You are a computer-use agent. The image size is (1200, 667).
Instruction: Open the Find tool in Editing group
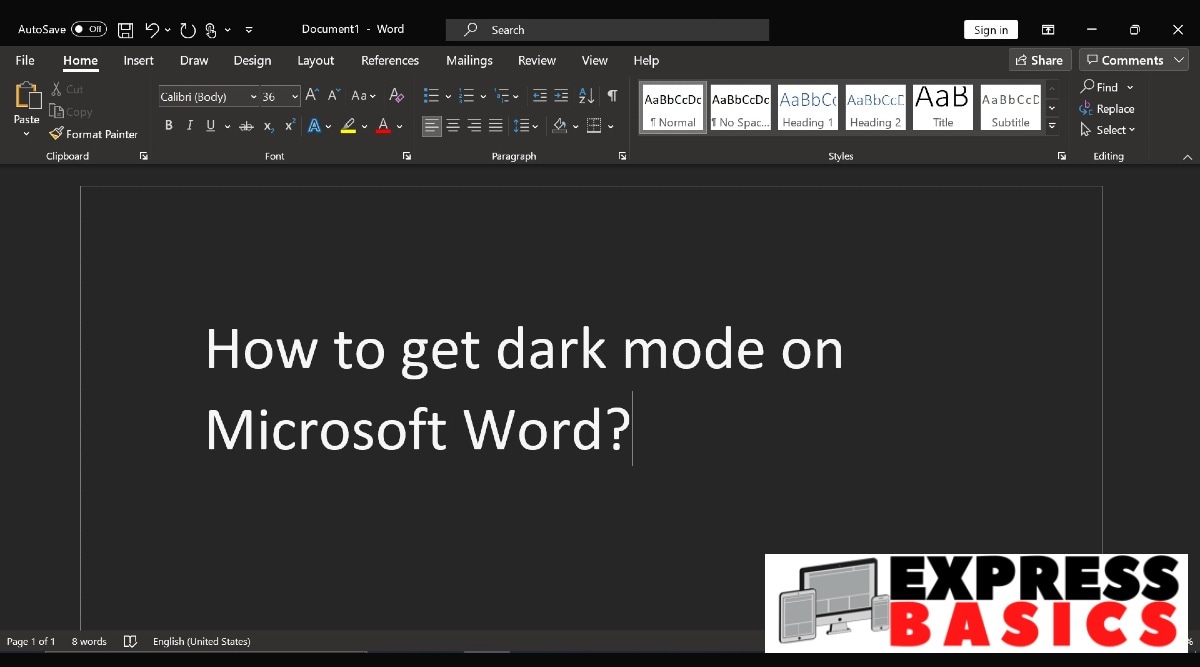point(1102,87)
